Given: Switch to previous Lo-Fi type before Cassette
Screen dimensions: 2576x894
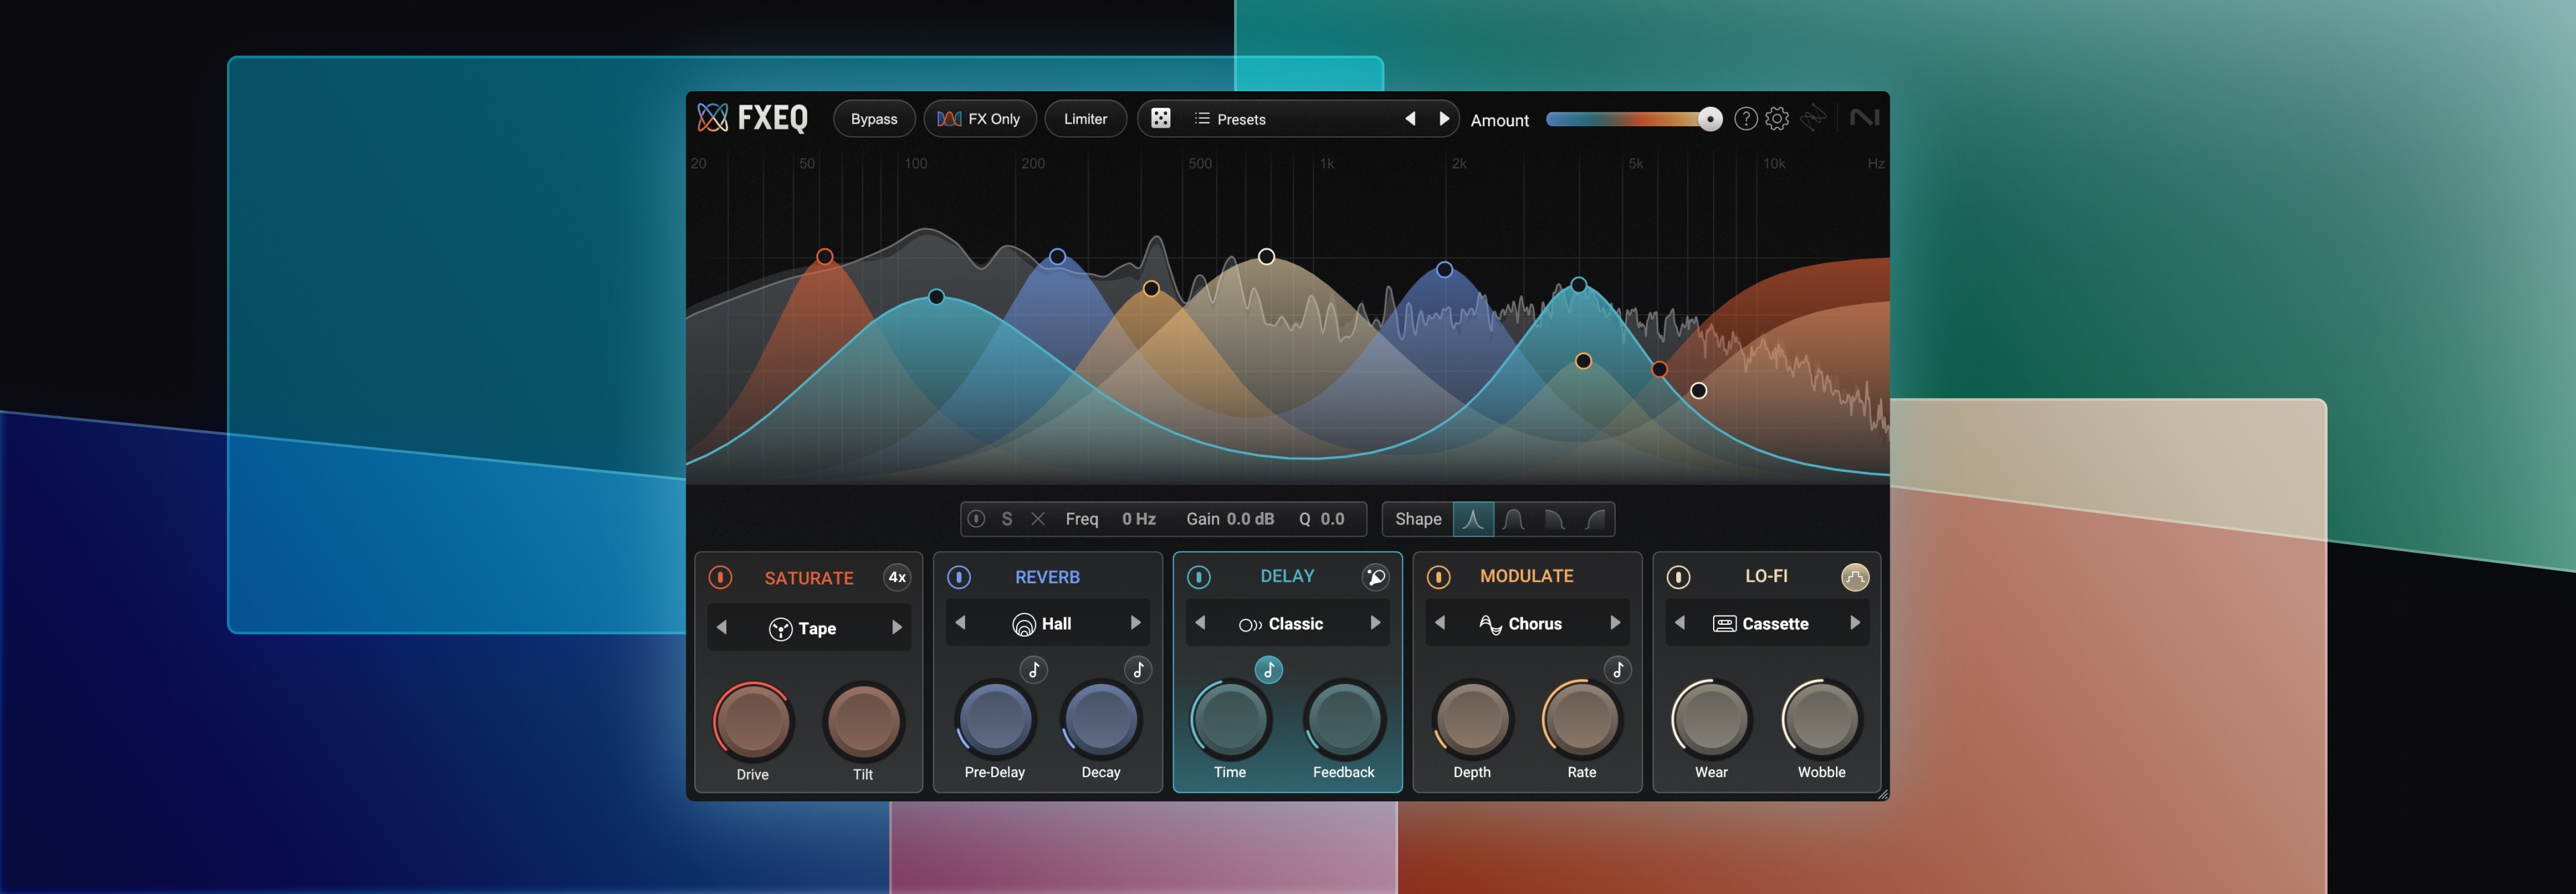Looking at the screenshot, I should point(1680,623).
